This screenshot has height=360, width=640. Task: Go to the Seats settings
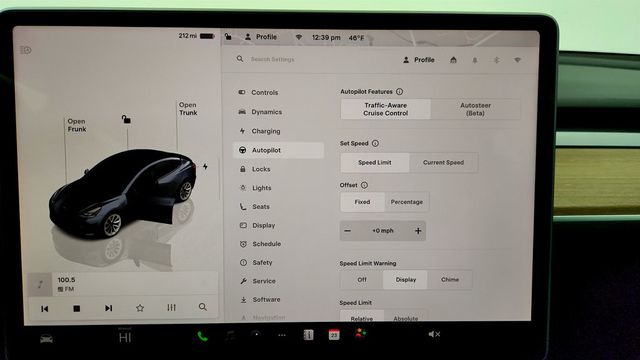[255, 207]
